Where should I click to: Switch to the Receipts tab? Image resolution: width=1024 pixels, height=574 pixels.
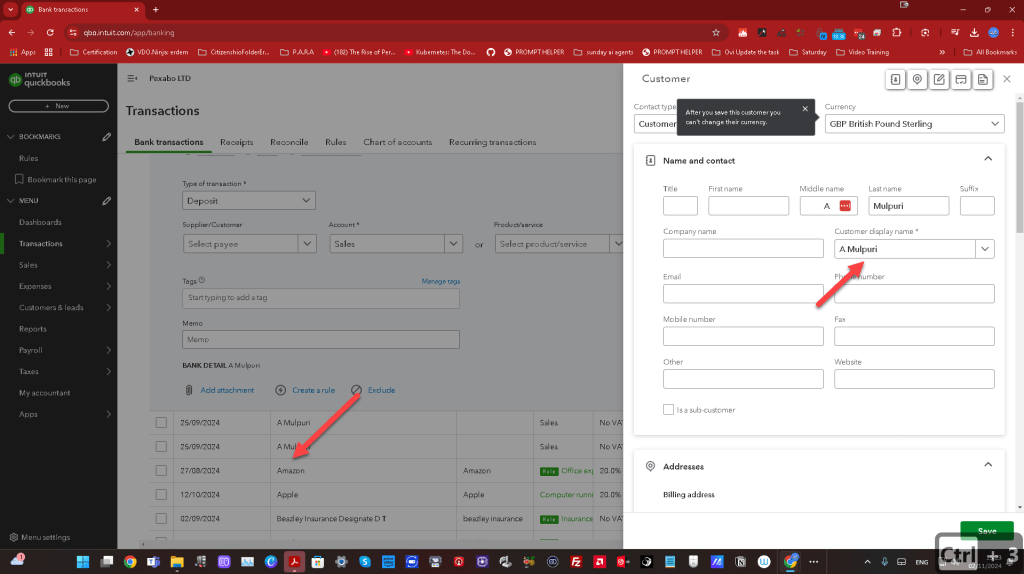click(236, 142)
